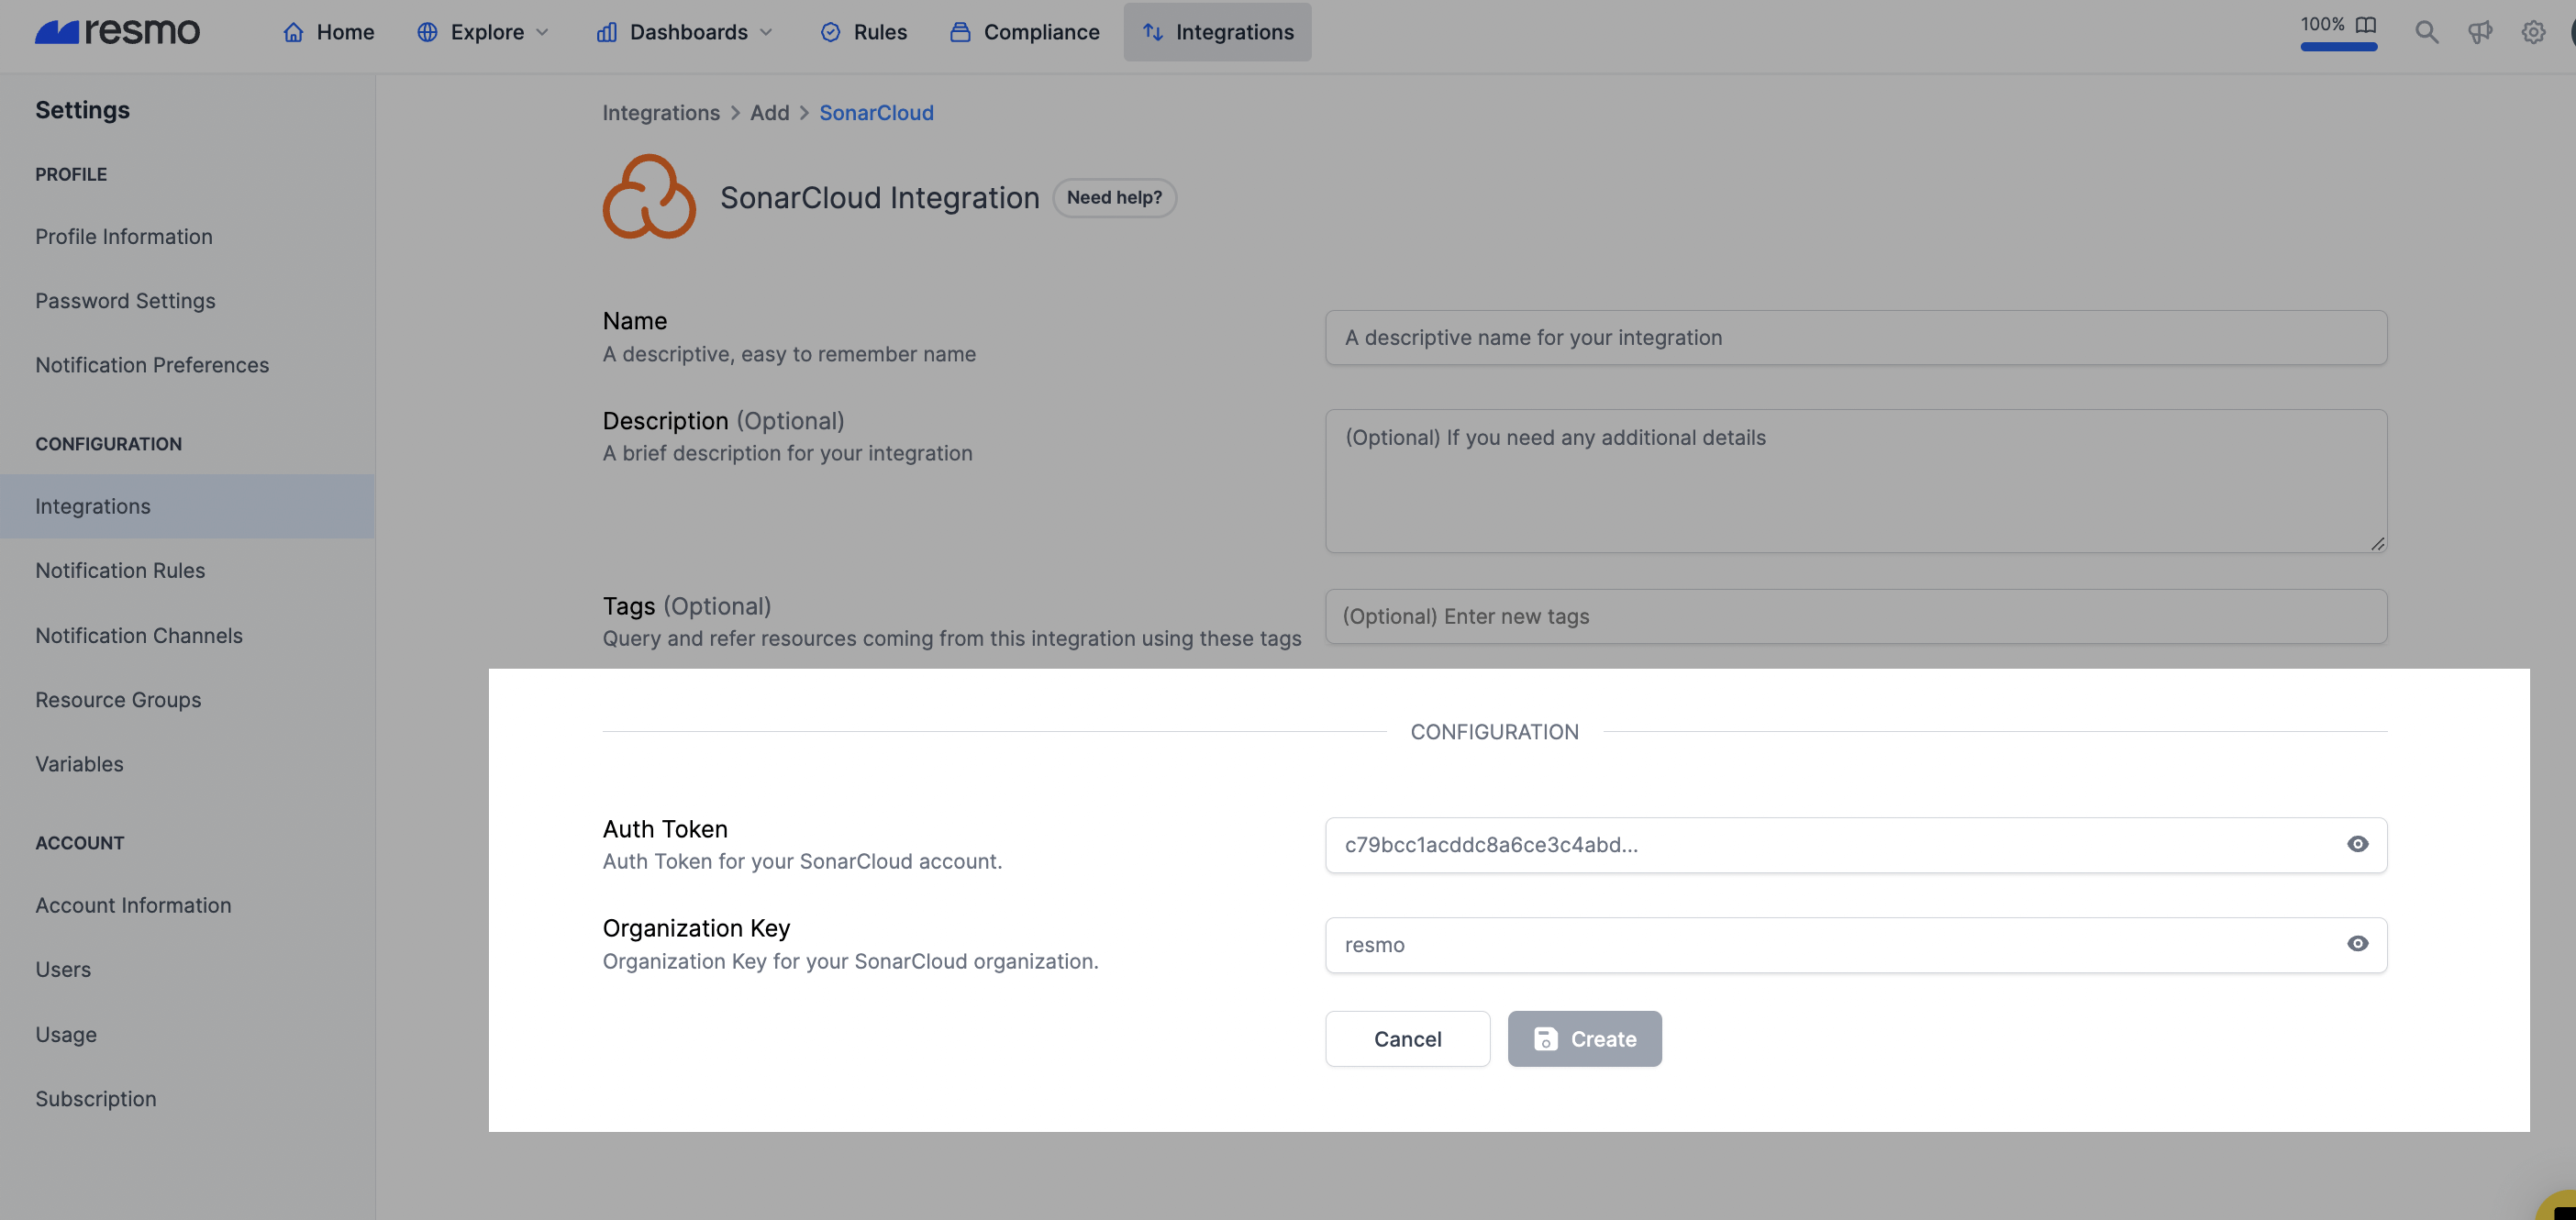Open the settings gear icon
The width and height of the screenshot is (2576, 1220).
2532,32
